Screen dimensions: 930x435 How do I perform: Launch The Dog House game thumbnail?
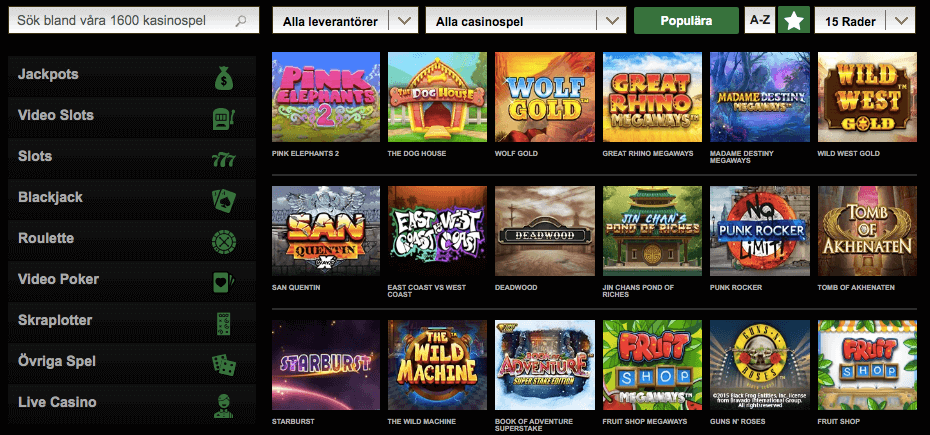point(437,97)
